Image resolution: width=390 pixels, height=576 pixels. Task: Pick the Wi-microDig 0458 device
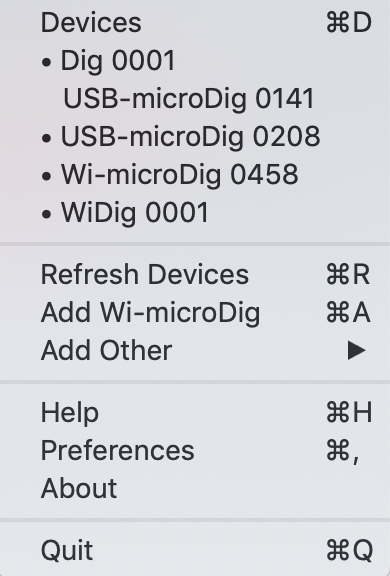coord(195,174)
